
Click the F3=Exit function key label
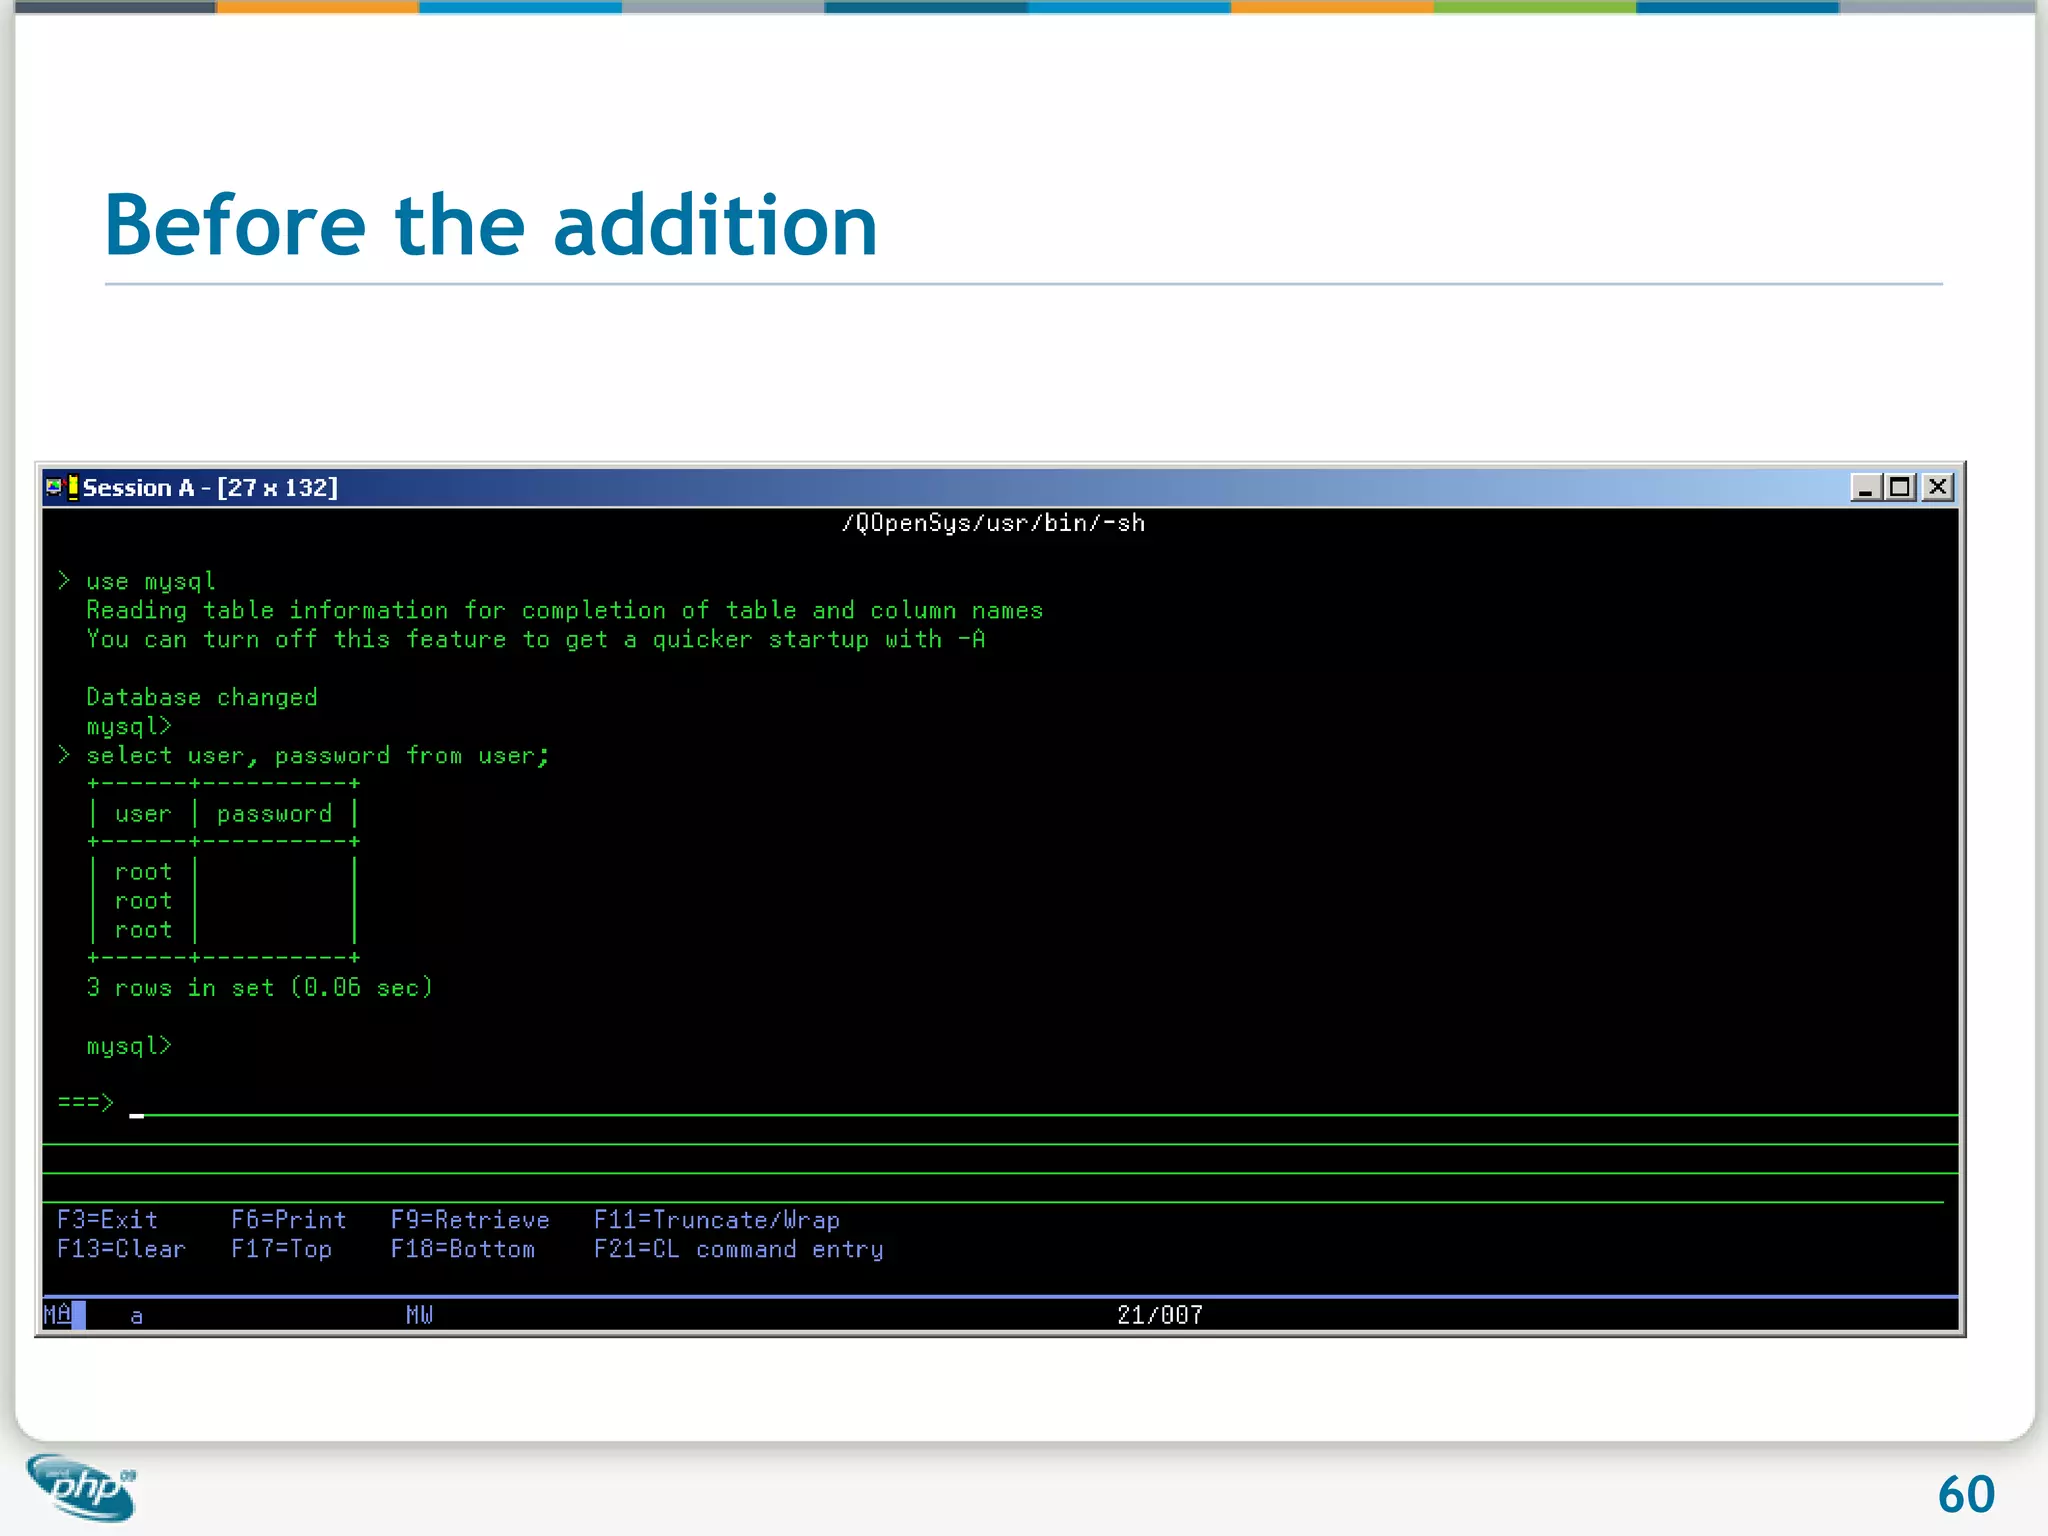(107, 1220)
